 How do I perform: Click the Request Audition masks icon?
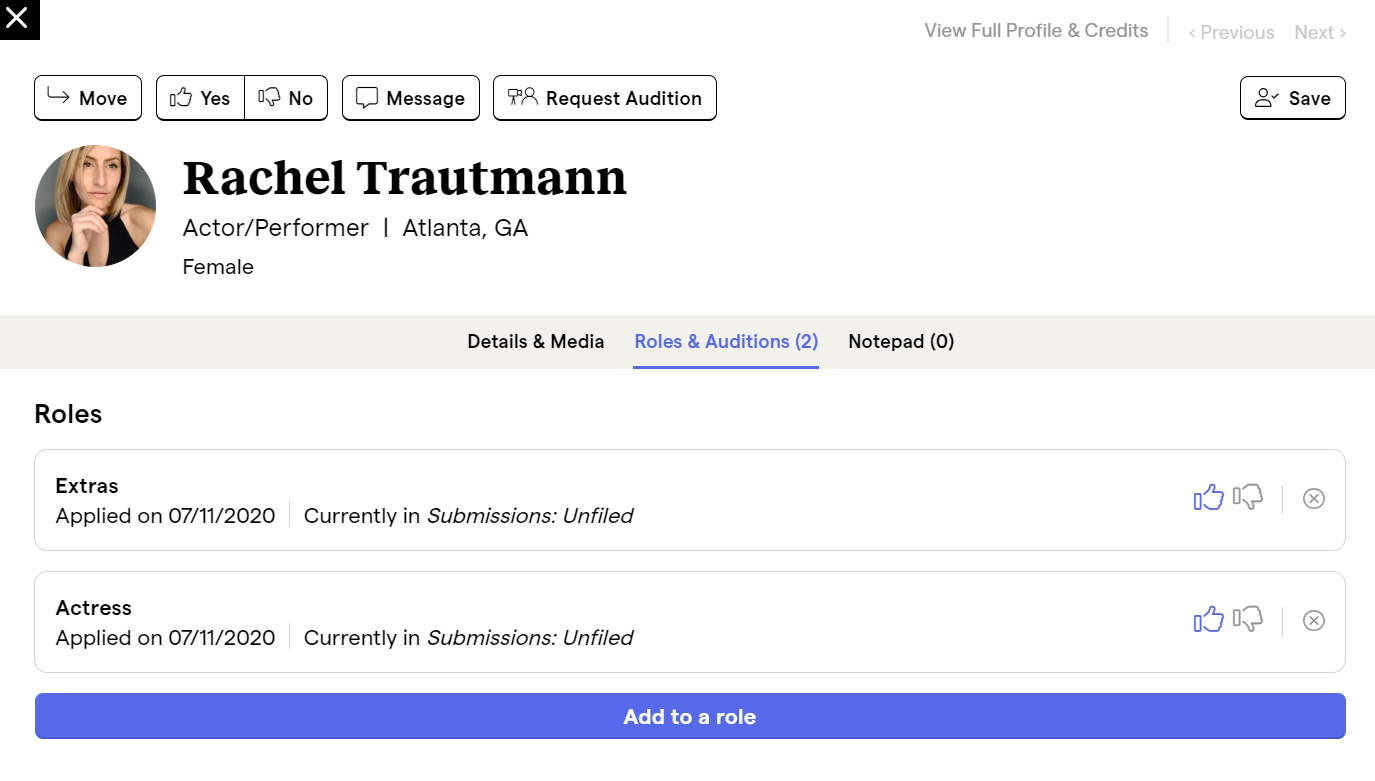coord(521,97)
